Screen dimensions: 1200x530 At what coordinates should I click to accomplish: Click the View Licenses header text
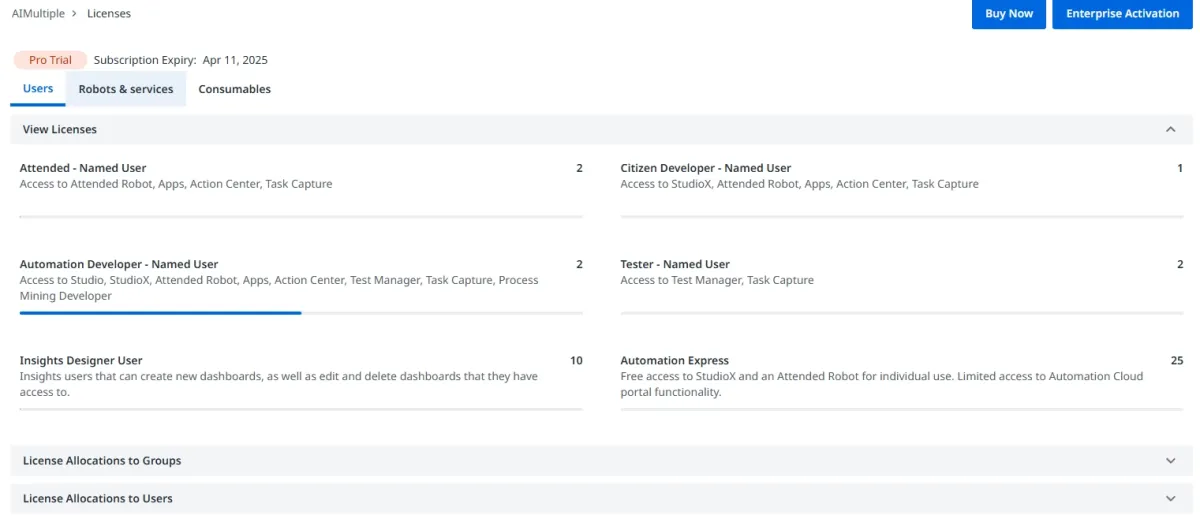60,129
